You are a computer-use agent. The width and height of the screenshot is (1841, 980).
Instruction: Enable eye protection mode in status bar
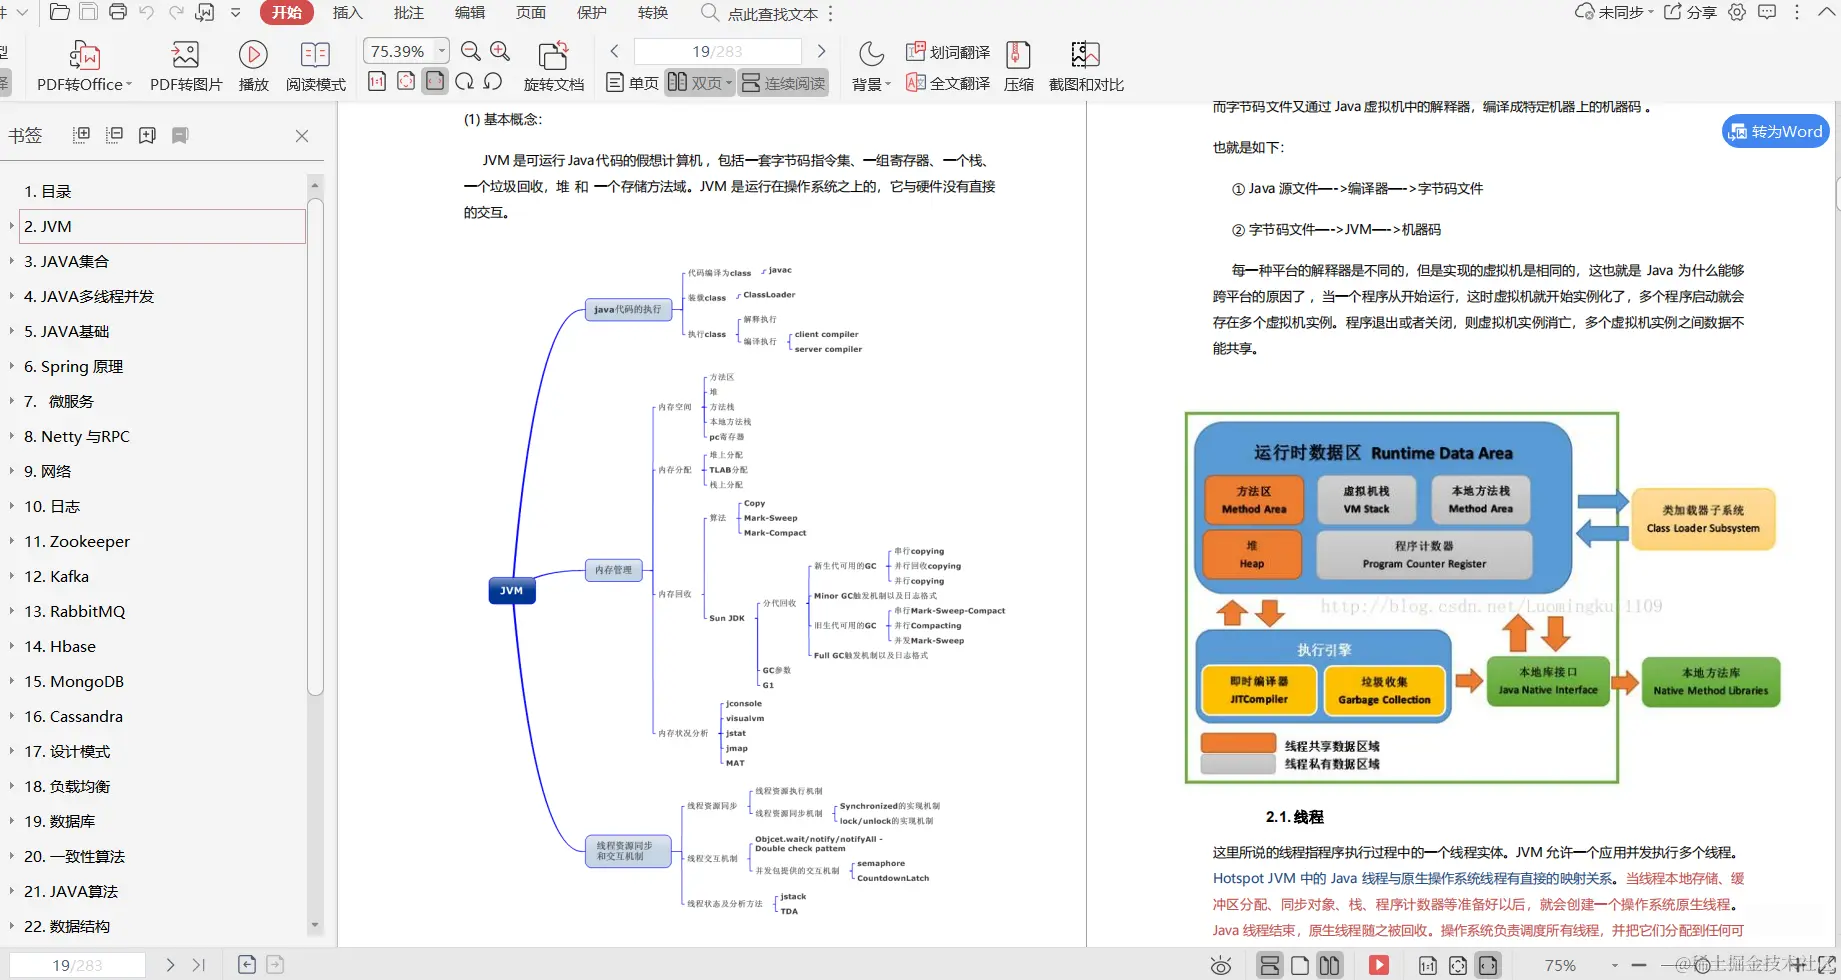1221,964
